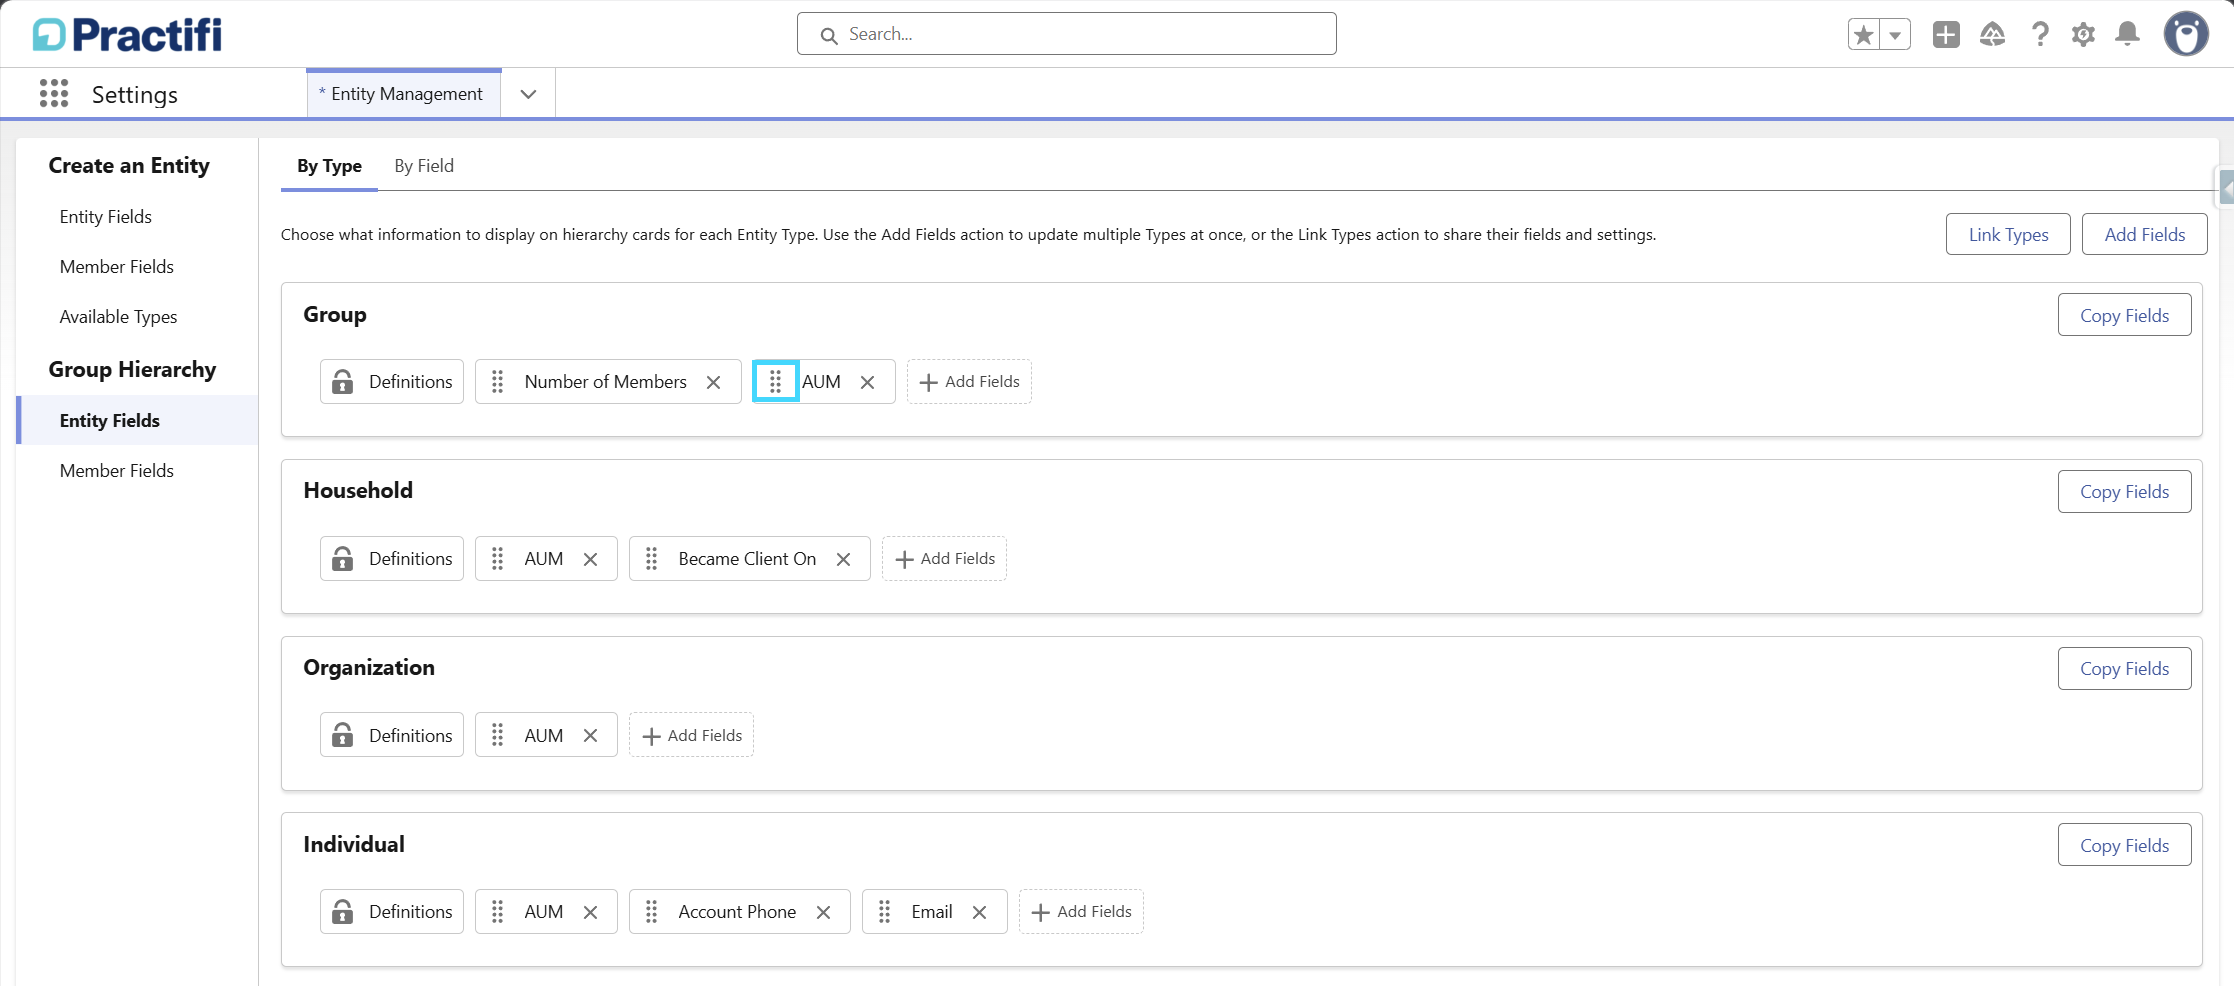Open the Trailhead guidance icon
This screenshot has height=986, width=2234.
(x=1992, y=35)
